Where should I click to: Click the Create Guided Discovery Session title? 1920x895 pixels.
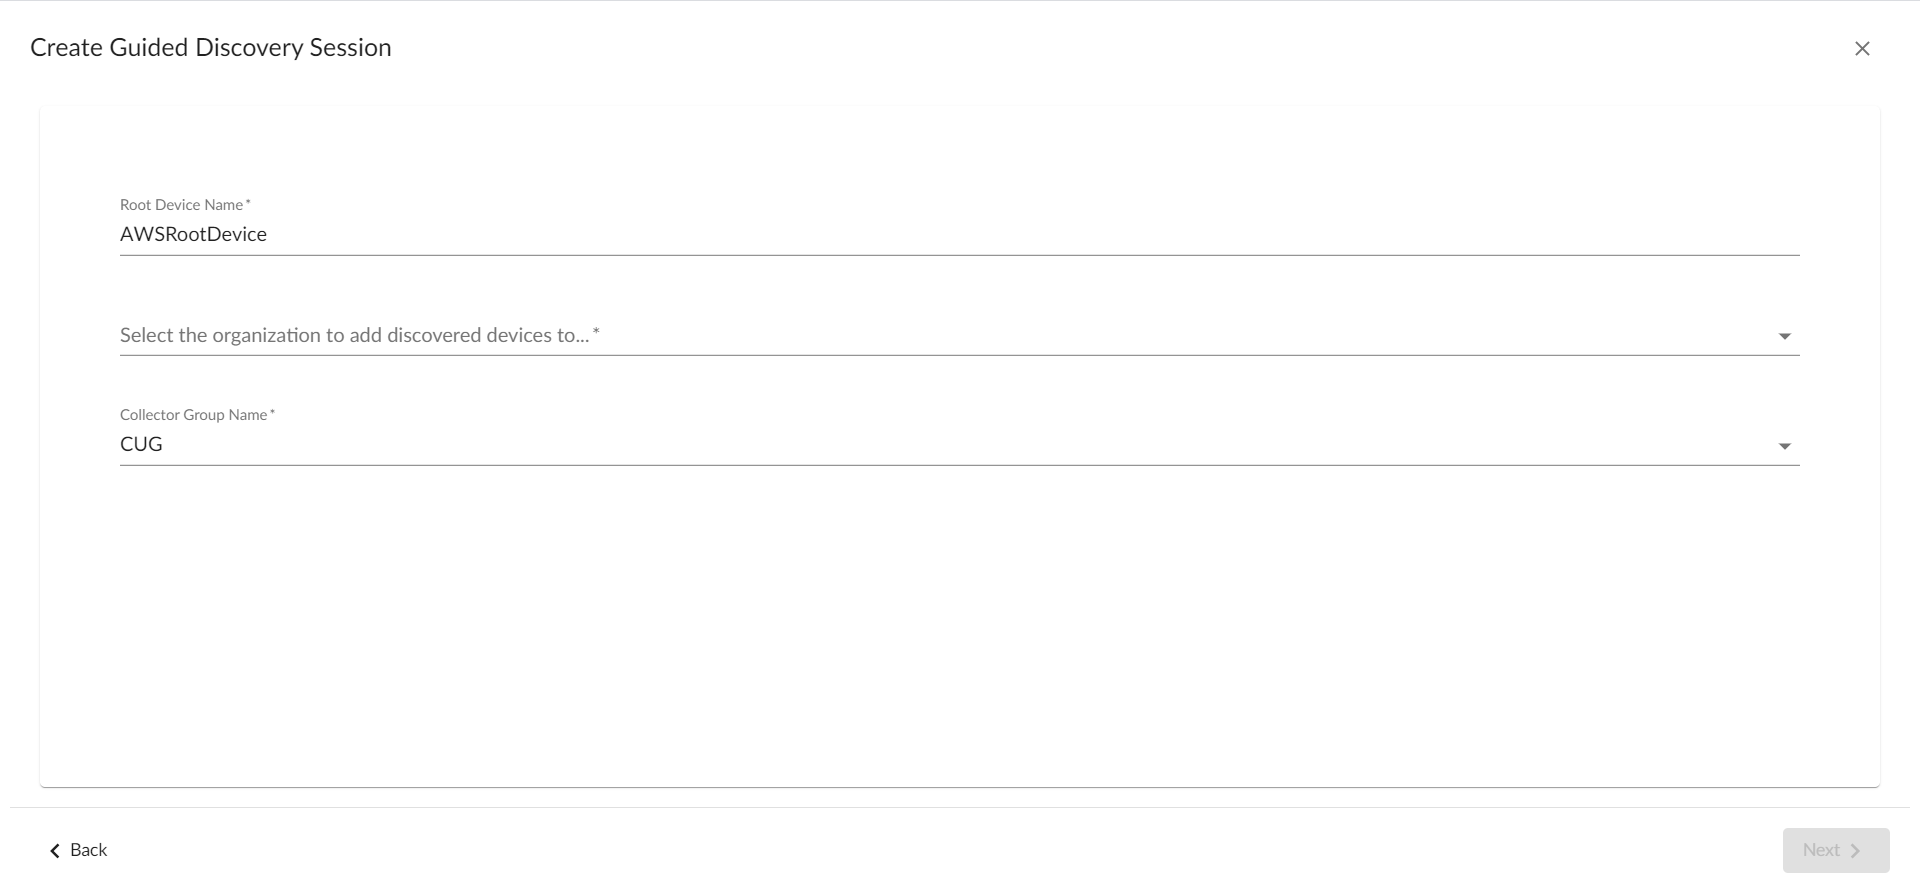click(x=210, y=48)
